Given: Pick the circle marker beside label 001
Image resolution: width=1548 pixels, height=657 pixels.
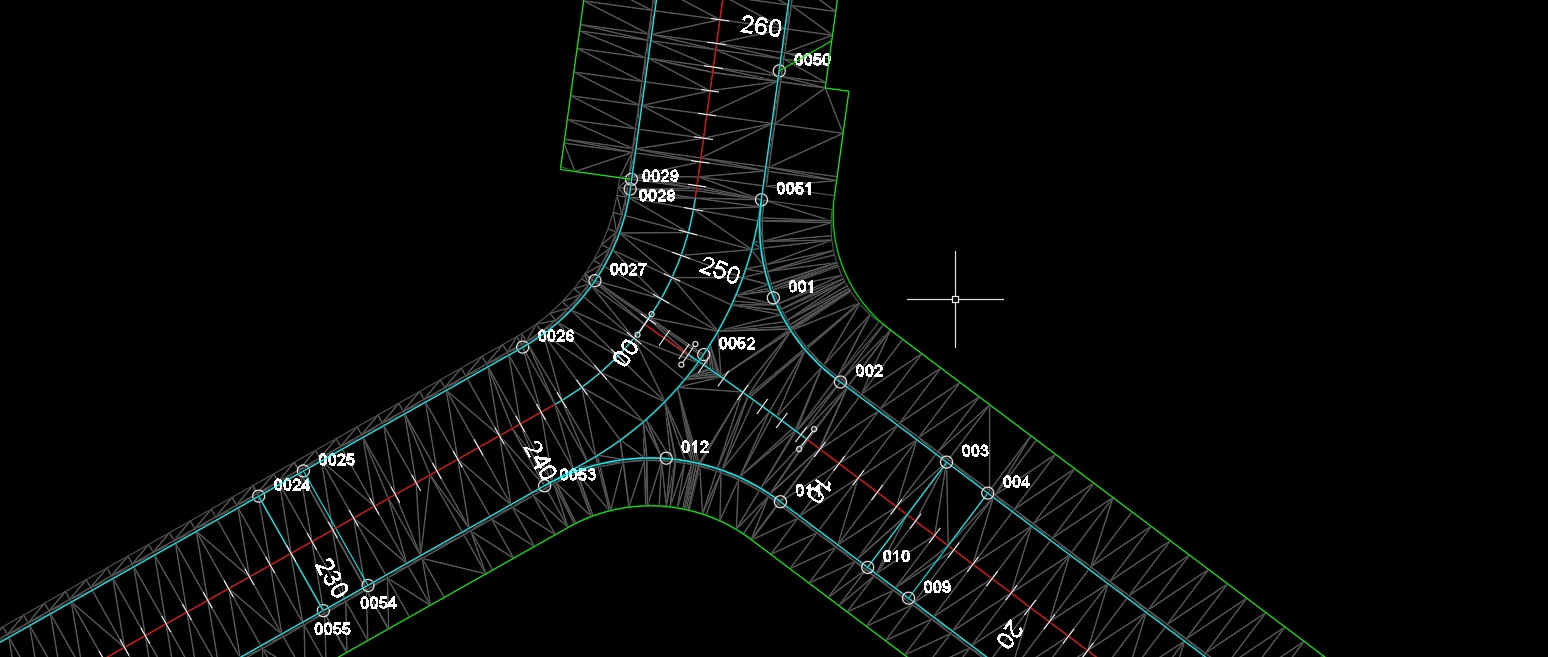Looking at the screenshot, I should (773, 298).
